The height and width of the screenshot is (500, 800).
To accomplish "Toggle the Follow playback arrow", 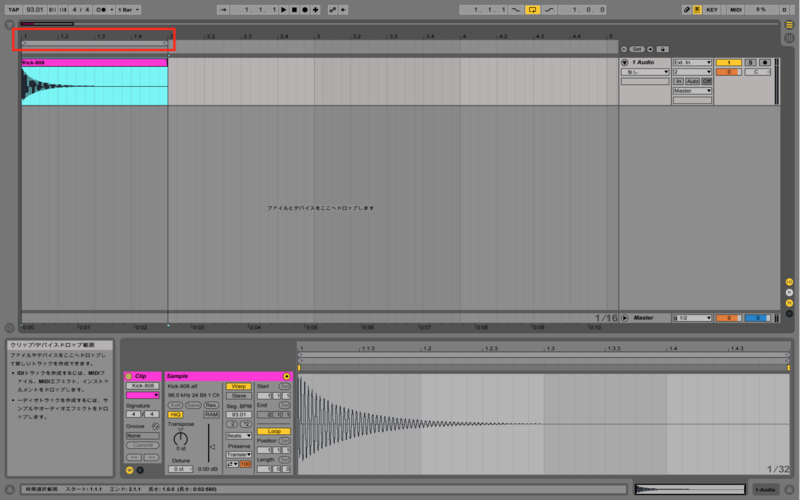I will click(222, 10).
